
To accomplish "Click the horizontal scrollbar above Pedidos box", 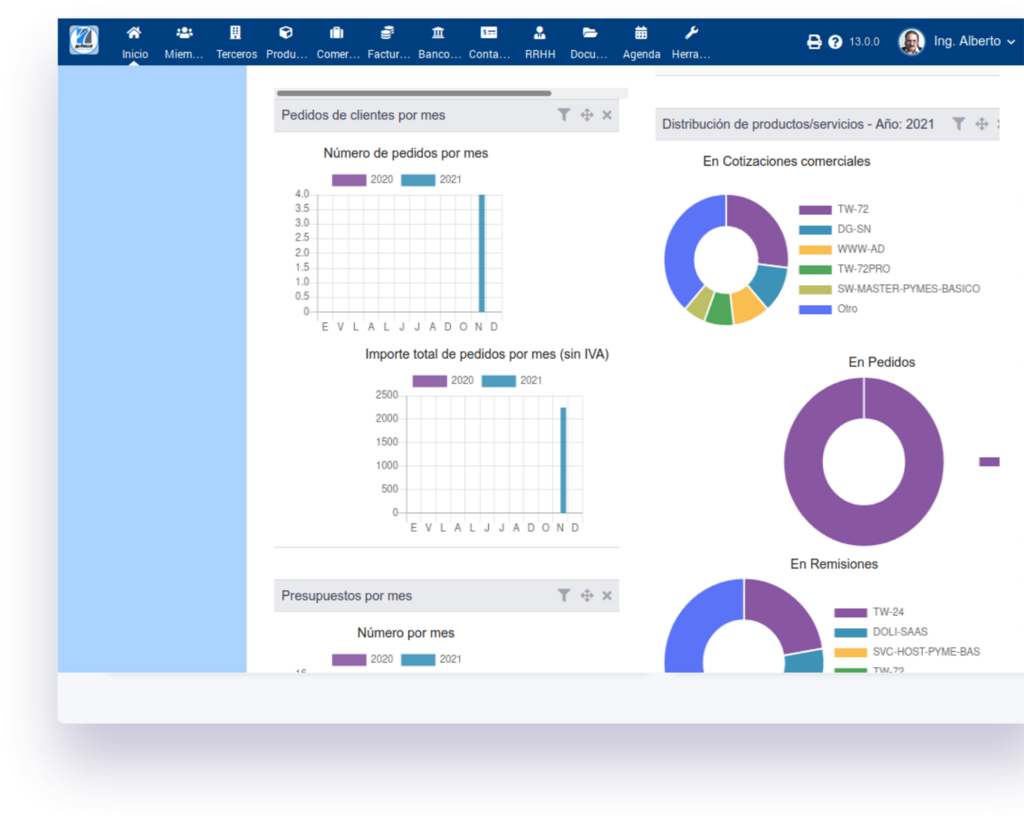I will coord(414,94).
